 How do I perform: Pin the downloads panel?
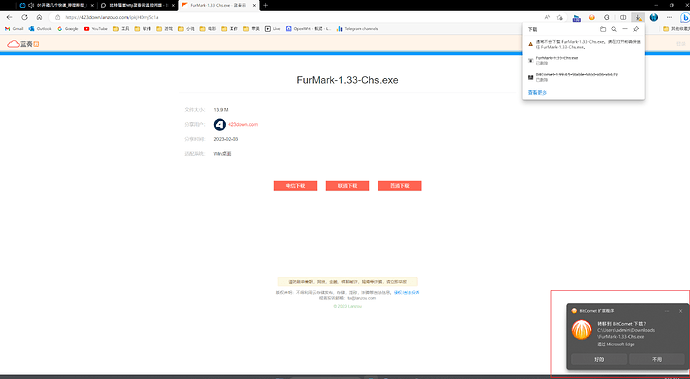coord(636,29)
